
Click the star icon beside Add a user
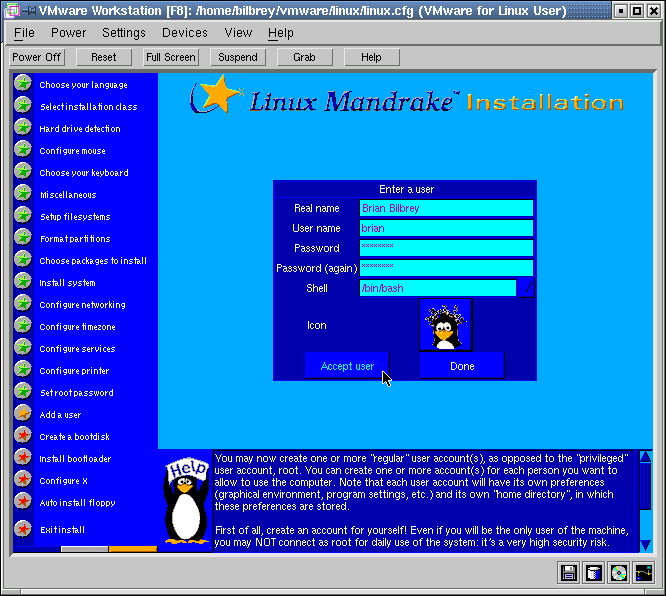[x=23, y=414]
